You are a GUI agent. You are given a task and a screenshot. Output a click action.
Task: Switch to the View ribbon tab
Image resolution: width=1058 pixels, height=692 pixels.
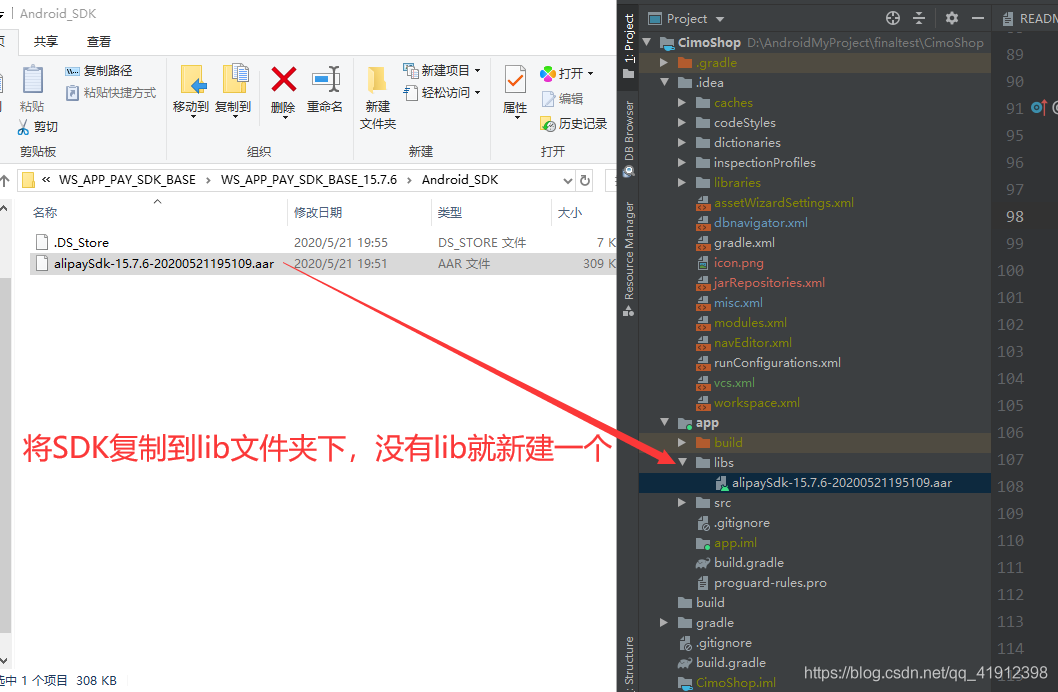(x=99, y=41)
